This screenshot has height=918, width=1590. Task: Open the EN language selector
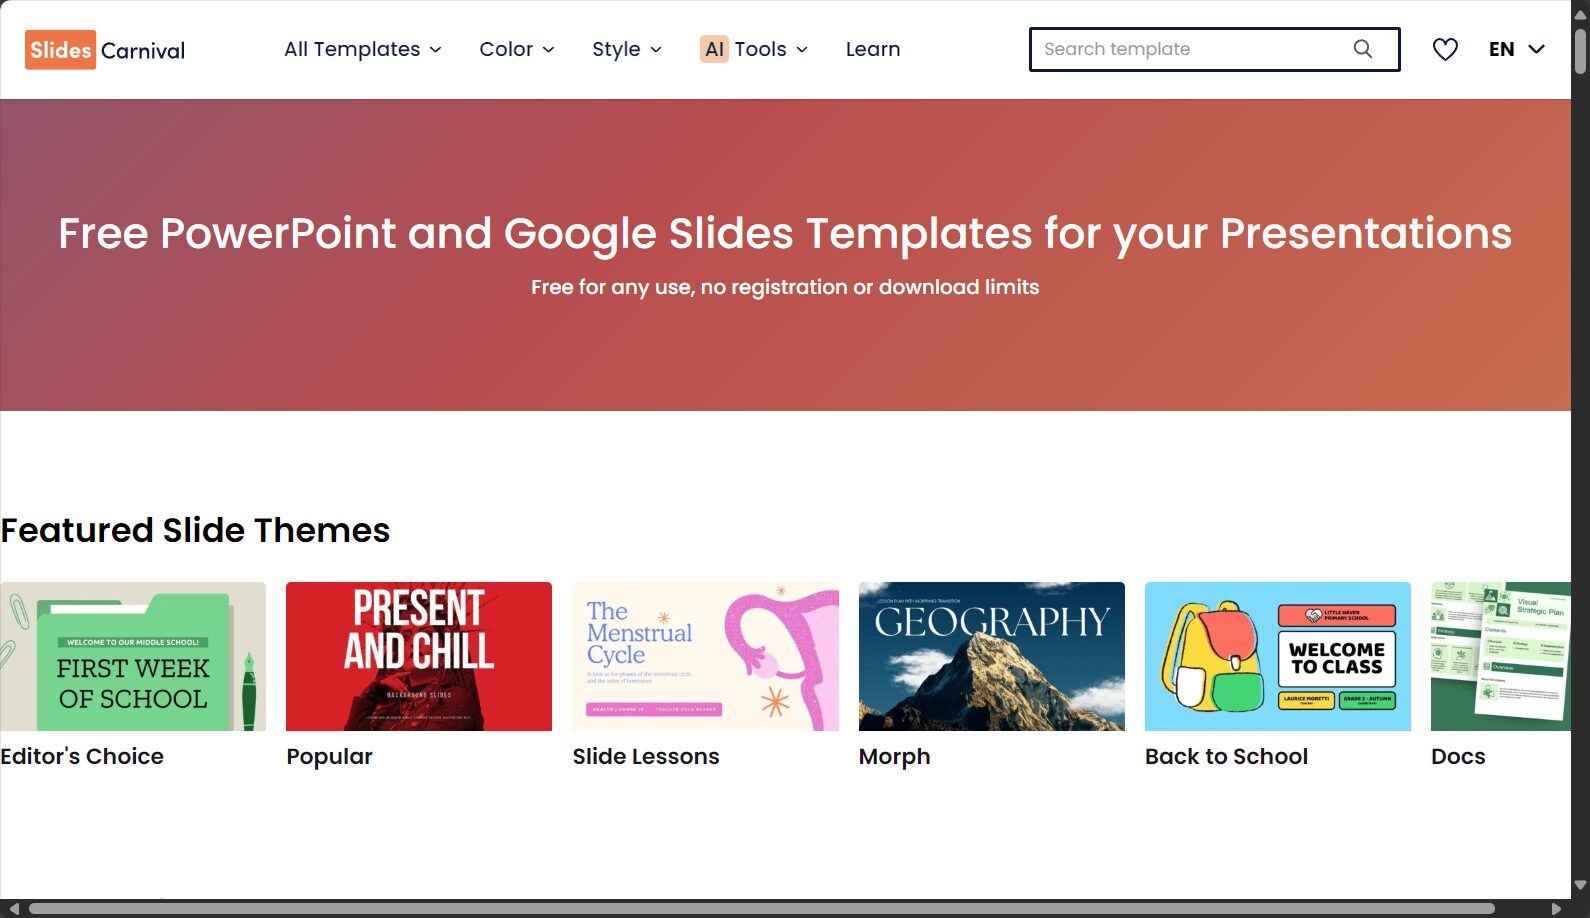[x=1516, y=49]
